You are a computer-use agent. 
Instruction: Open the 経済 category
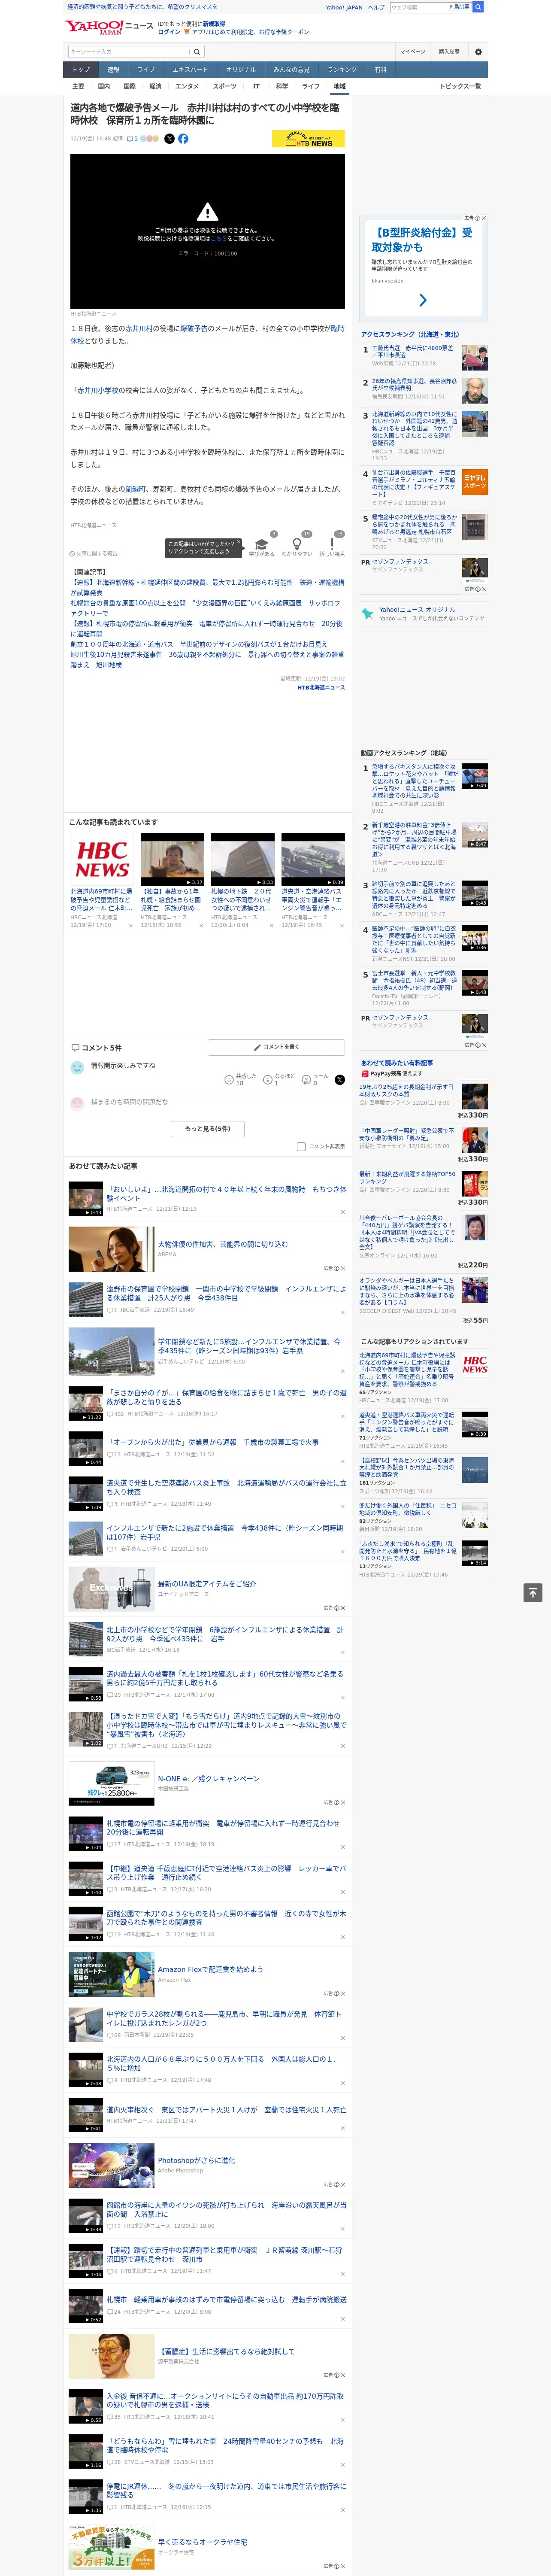coord(155,86)
